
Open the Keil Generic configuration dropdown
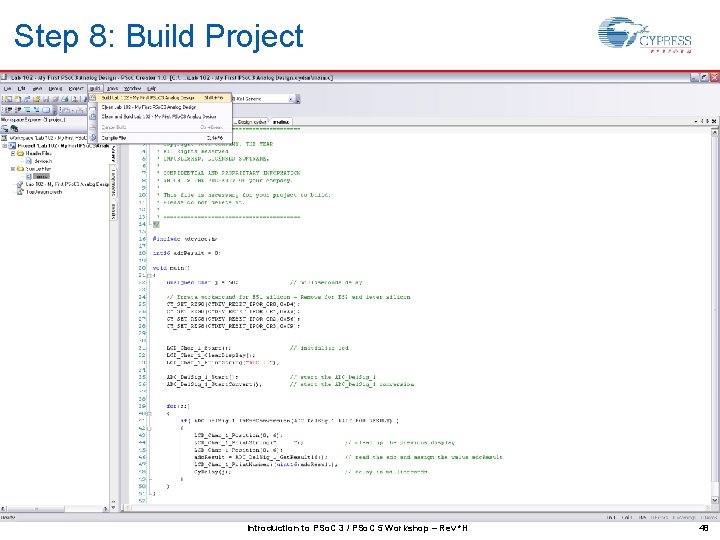coord(290,99)
